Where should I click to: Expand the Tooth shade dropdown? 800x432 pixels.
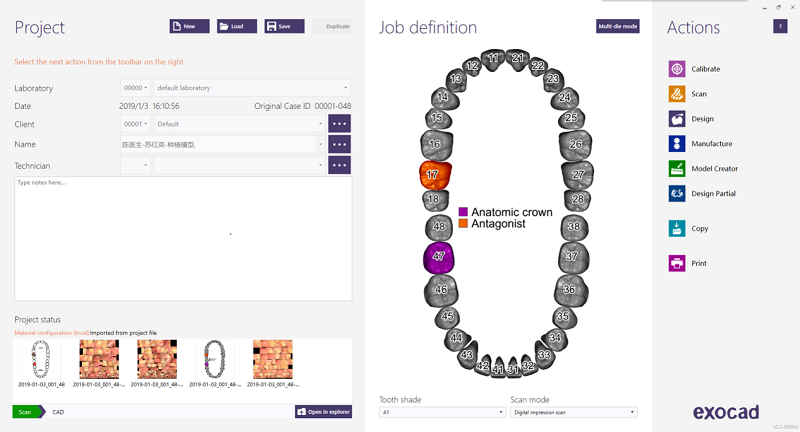click(x=442, y=412)
